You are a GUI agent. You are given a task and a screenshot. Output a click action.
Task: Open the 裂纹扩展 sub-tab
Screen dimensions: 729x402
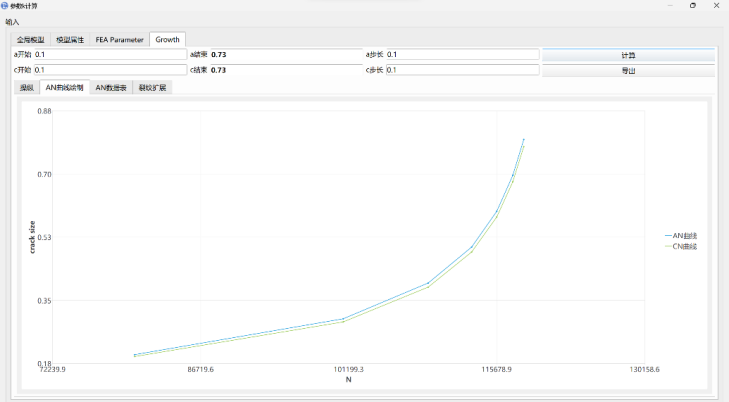coord(152,87)
